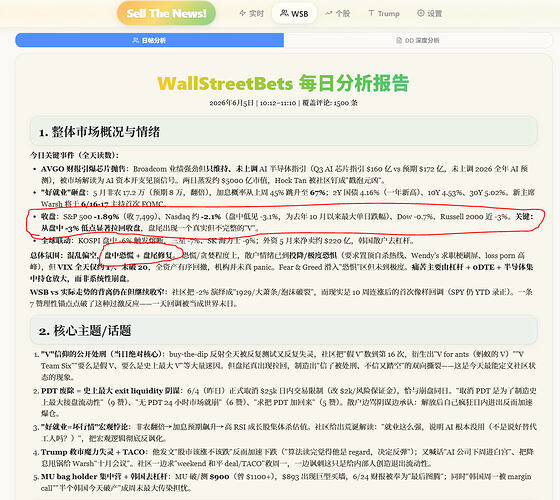This screenshot has width=560, height=500.
Task: Open the 个股 trend chart icon
Action: point(338,14)
